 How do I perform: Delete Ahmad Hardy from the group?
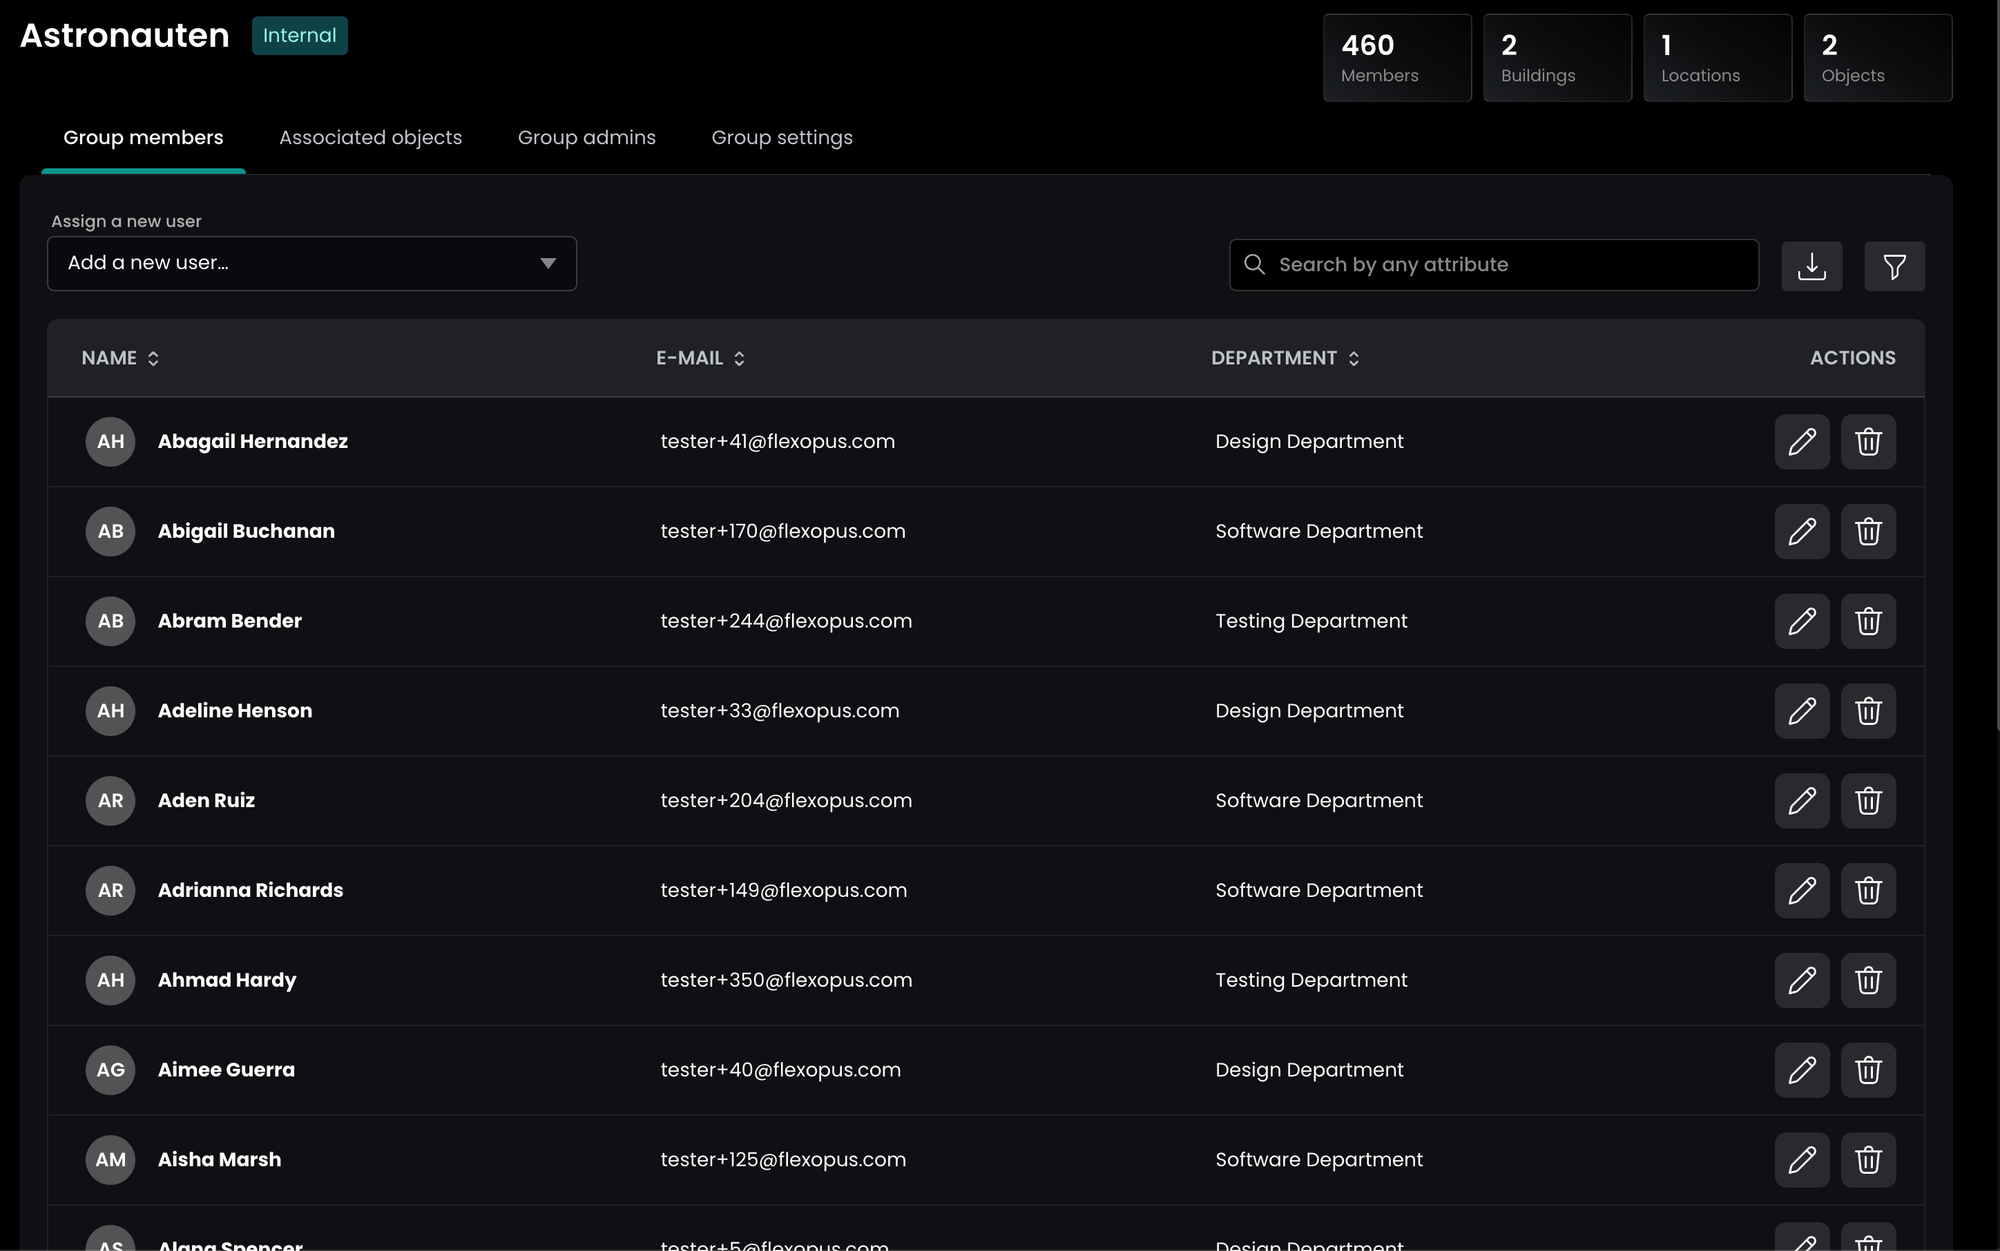(x=1868, y=980)
